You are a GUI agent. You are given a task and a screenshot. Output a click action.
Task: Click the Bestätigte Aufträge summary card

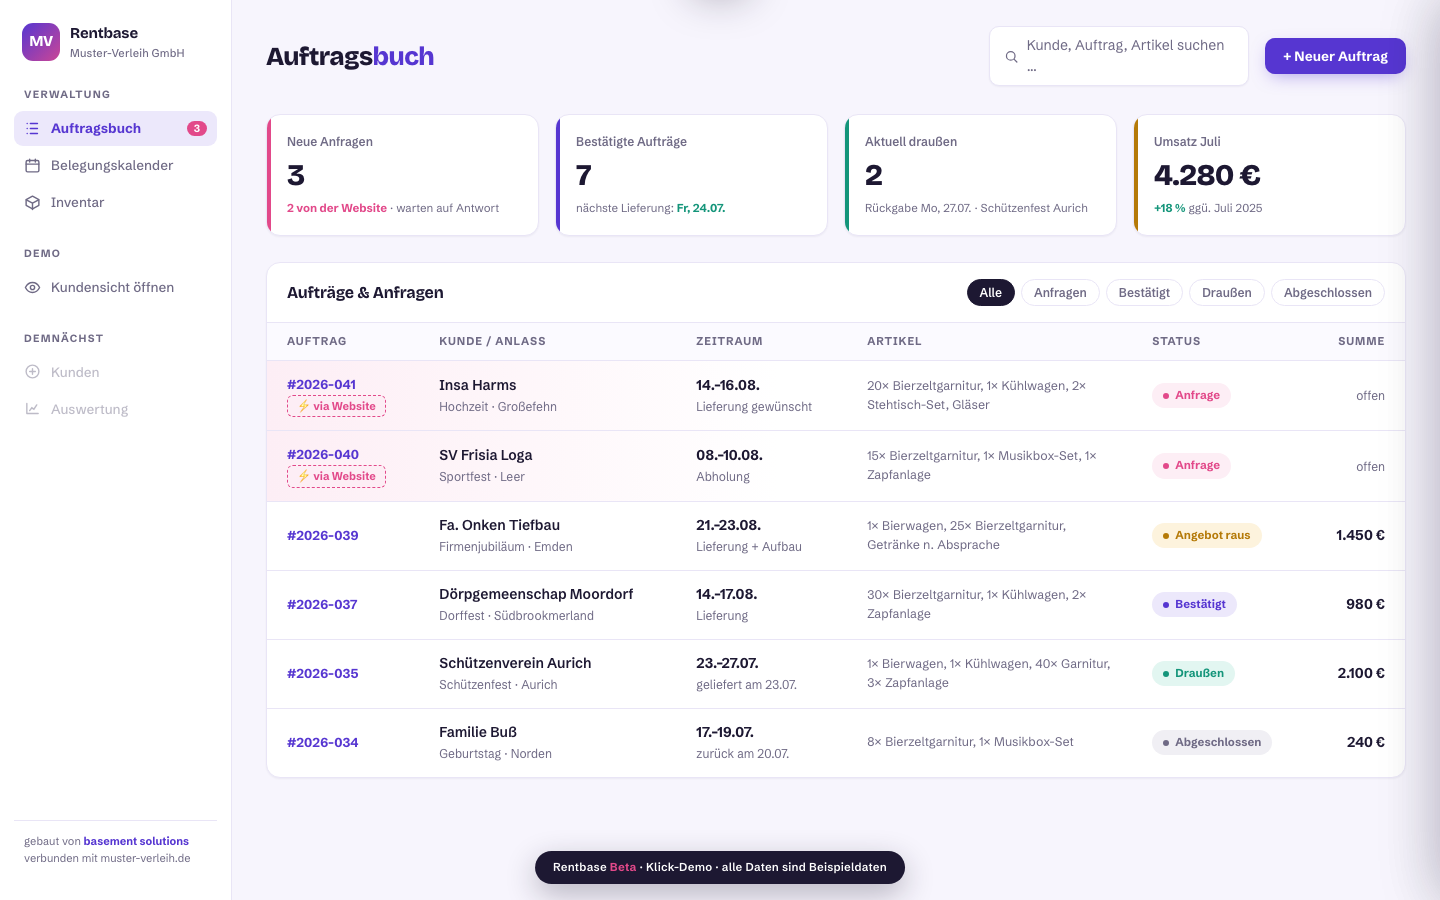[x=692, y=175]
